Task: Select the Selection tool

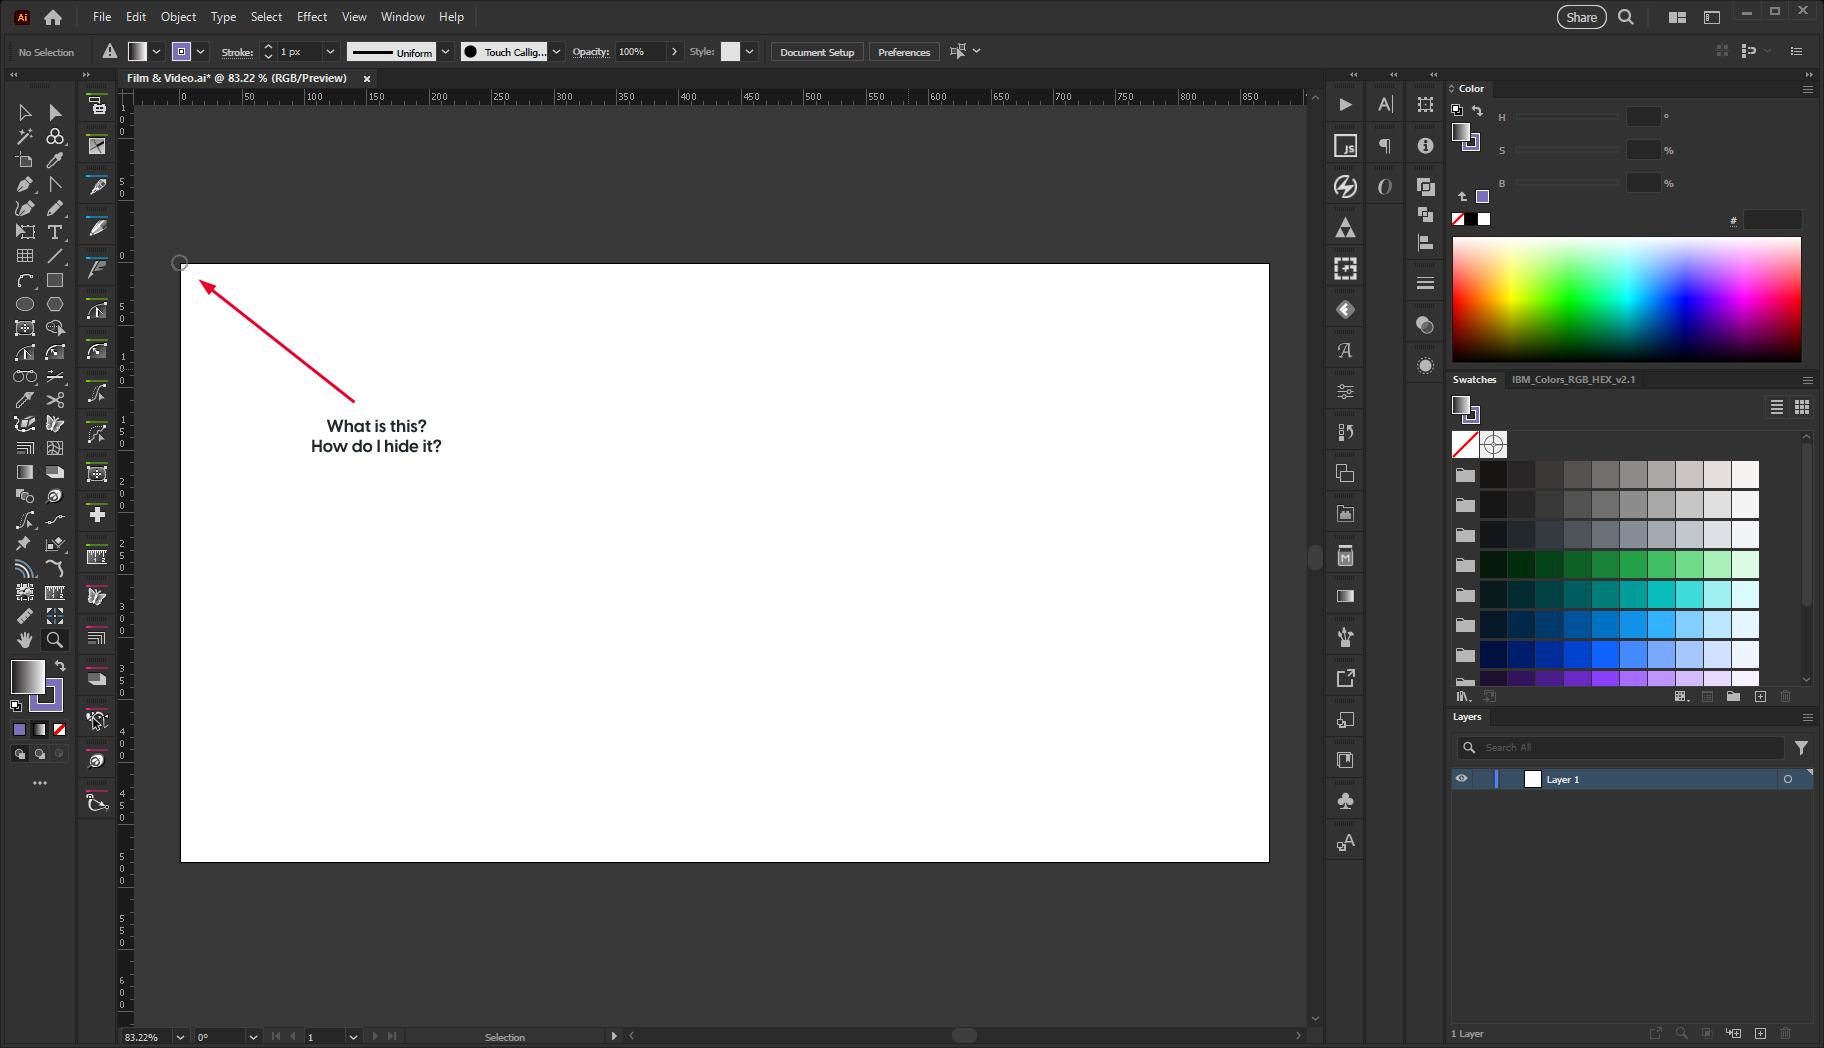Action: 25,113
